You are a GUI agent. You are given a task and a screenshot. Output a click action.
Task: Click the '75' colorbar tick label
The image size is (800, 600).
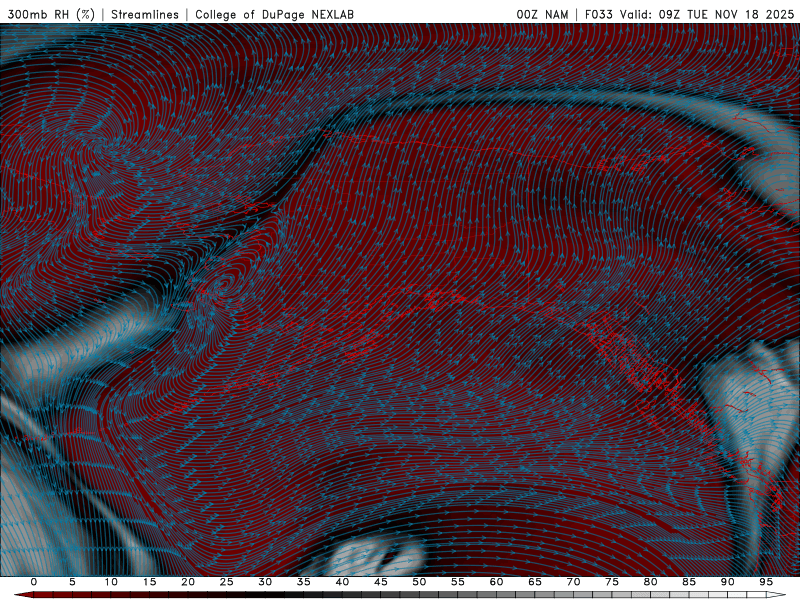[612, 582]
